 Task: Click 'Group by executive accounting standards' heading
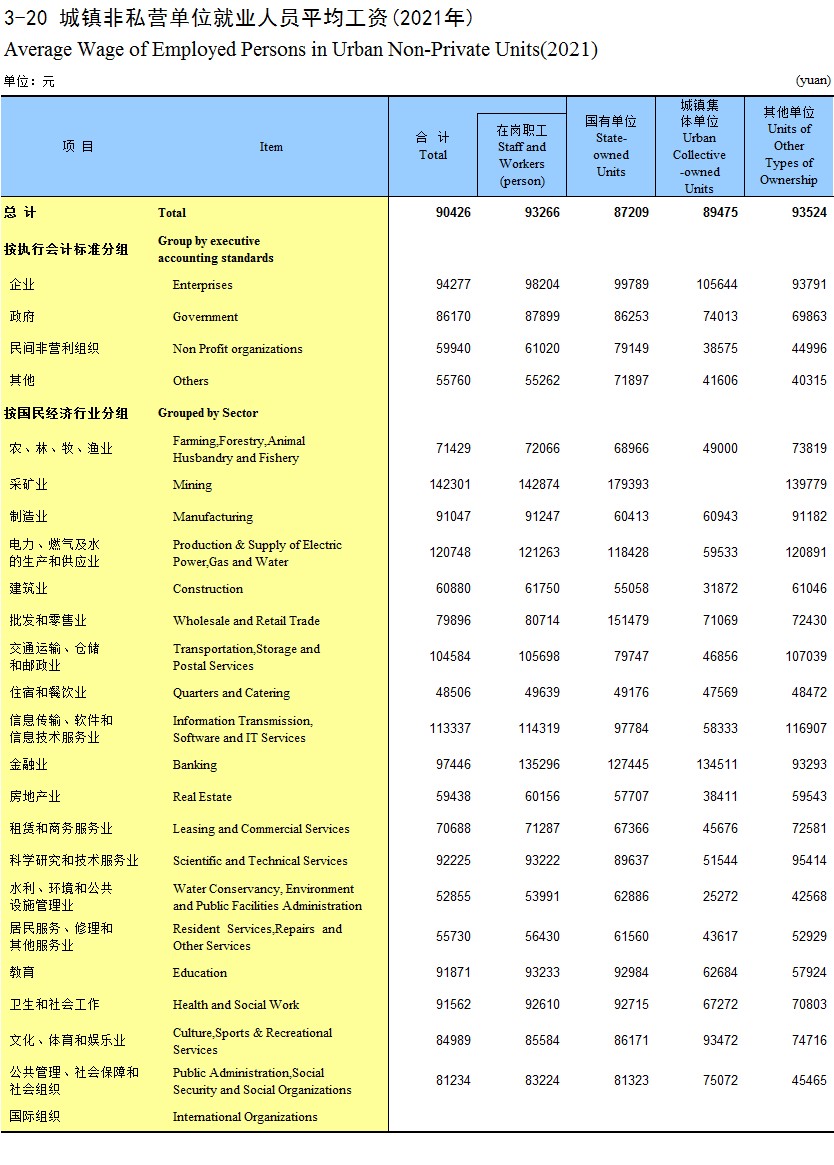point(216,250)
